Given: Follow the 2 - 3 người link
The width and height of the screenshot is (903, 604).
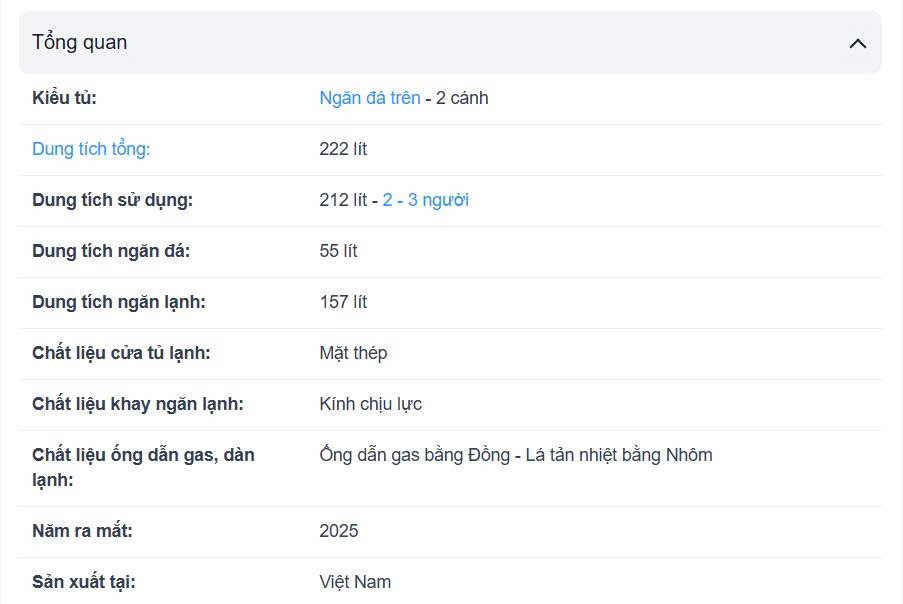Looking at the screenshot, I should coord(425,200).
